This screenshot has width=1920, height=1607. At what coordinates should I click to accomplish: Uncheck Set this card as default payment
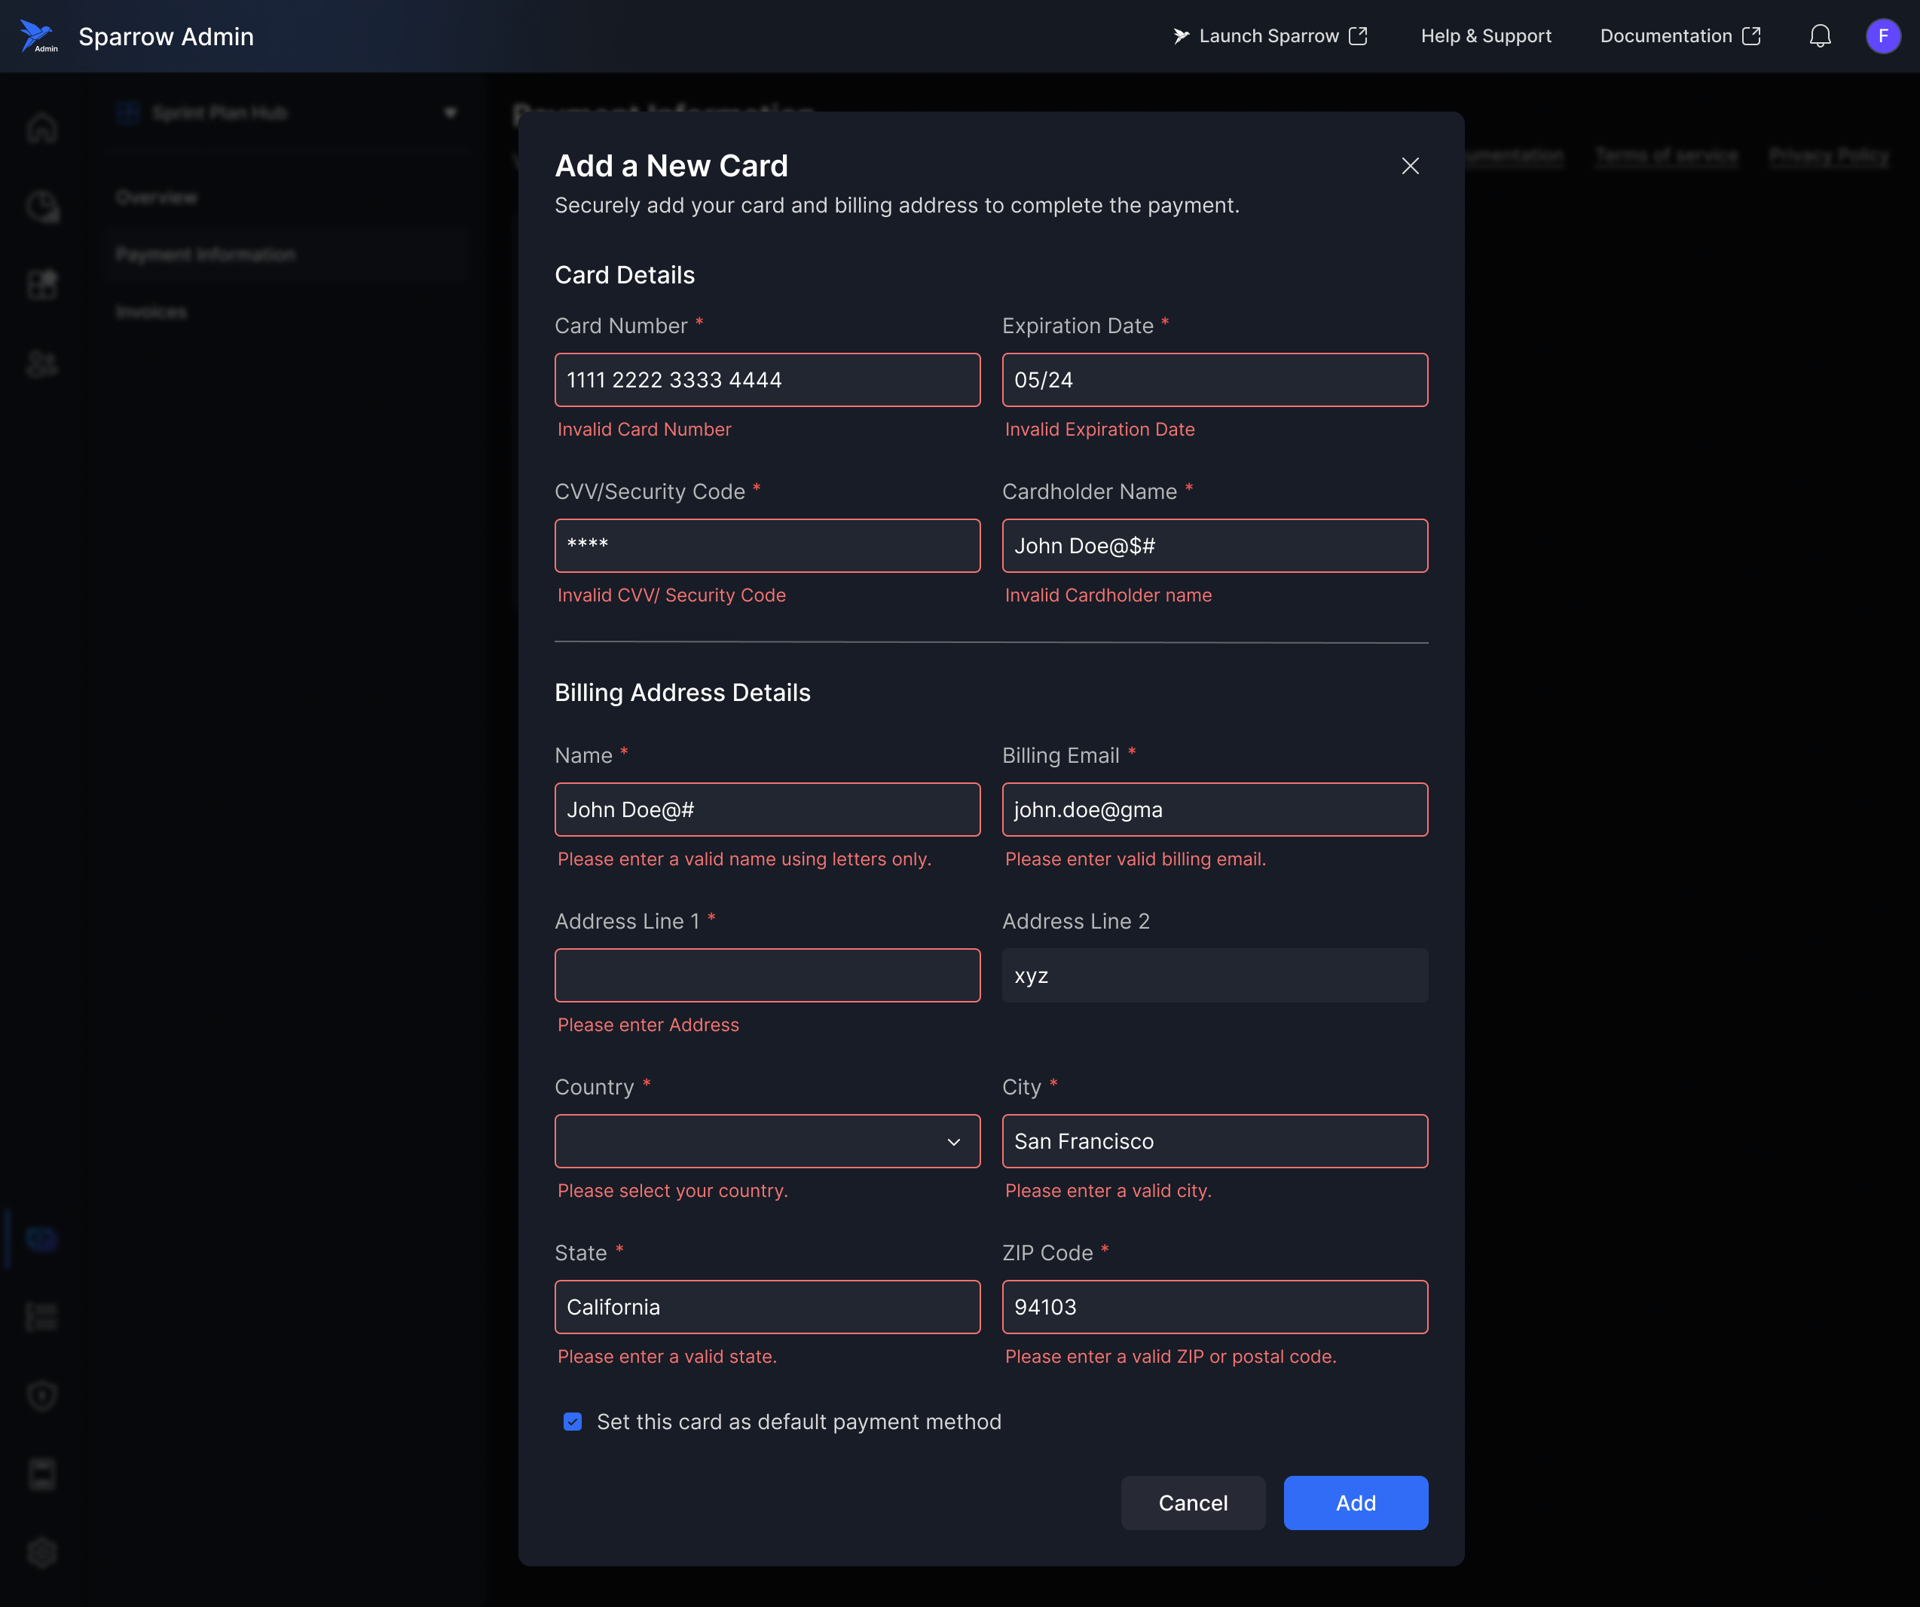click(572, 1421)
